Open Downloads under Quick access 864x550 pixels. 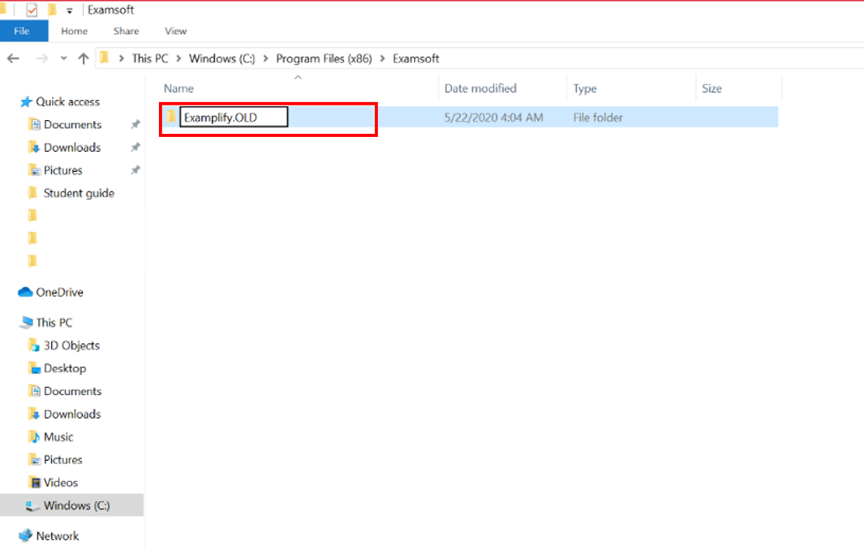[72, 147]
